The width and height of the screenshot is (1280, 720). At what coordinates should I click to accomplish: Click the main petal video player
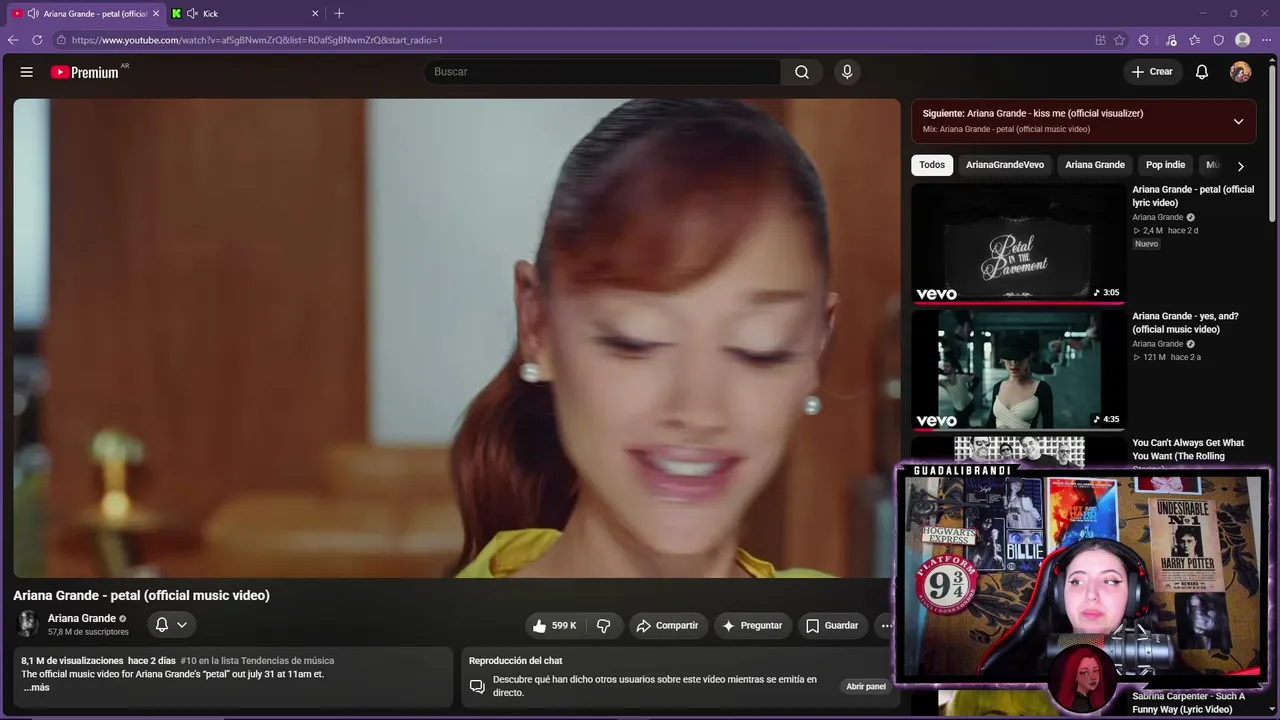tap(457, 338)
